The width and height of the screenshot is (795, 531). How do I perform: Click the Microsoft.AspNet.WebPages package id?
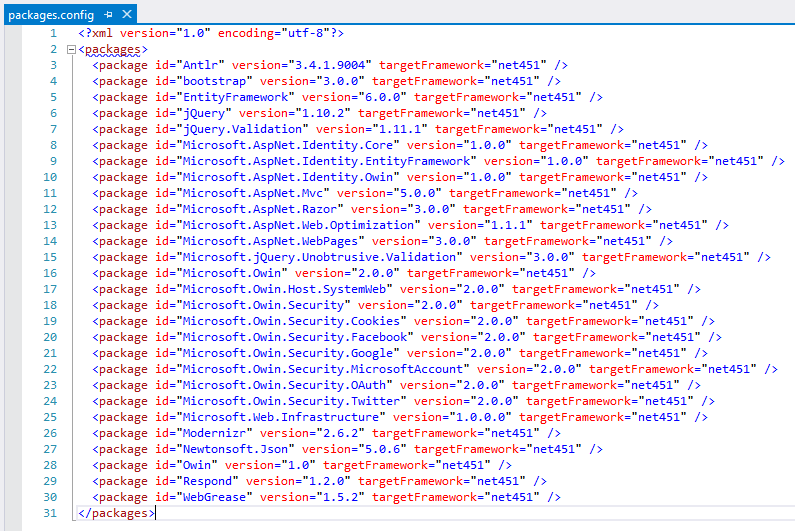pos(270,241)
